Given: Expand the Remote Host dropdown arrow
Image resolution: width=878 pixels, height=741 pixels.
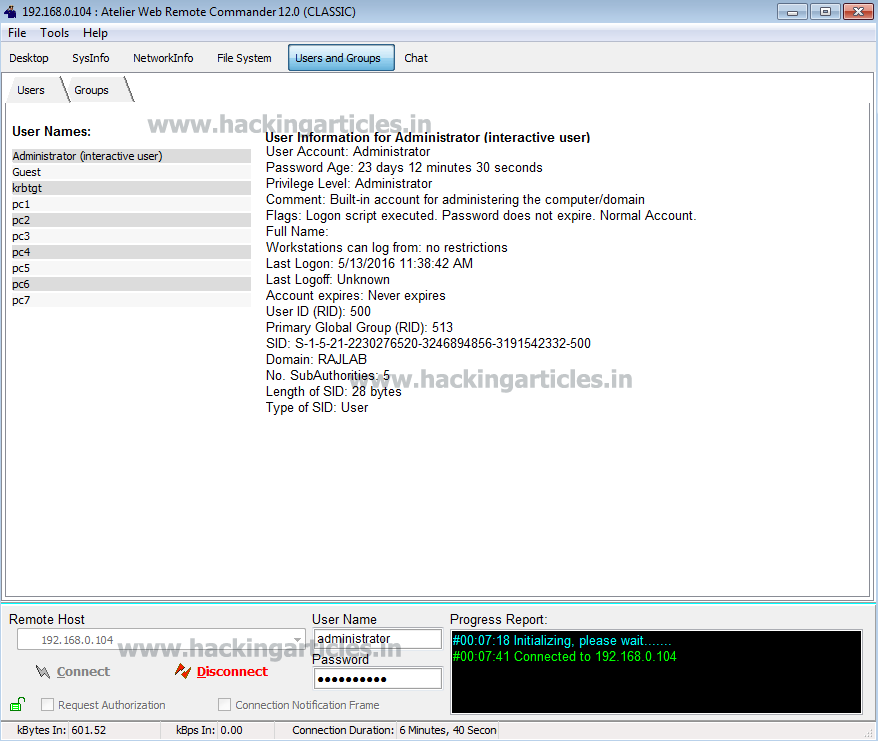Looking at the screenshot, I should coord(298,640).
